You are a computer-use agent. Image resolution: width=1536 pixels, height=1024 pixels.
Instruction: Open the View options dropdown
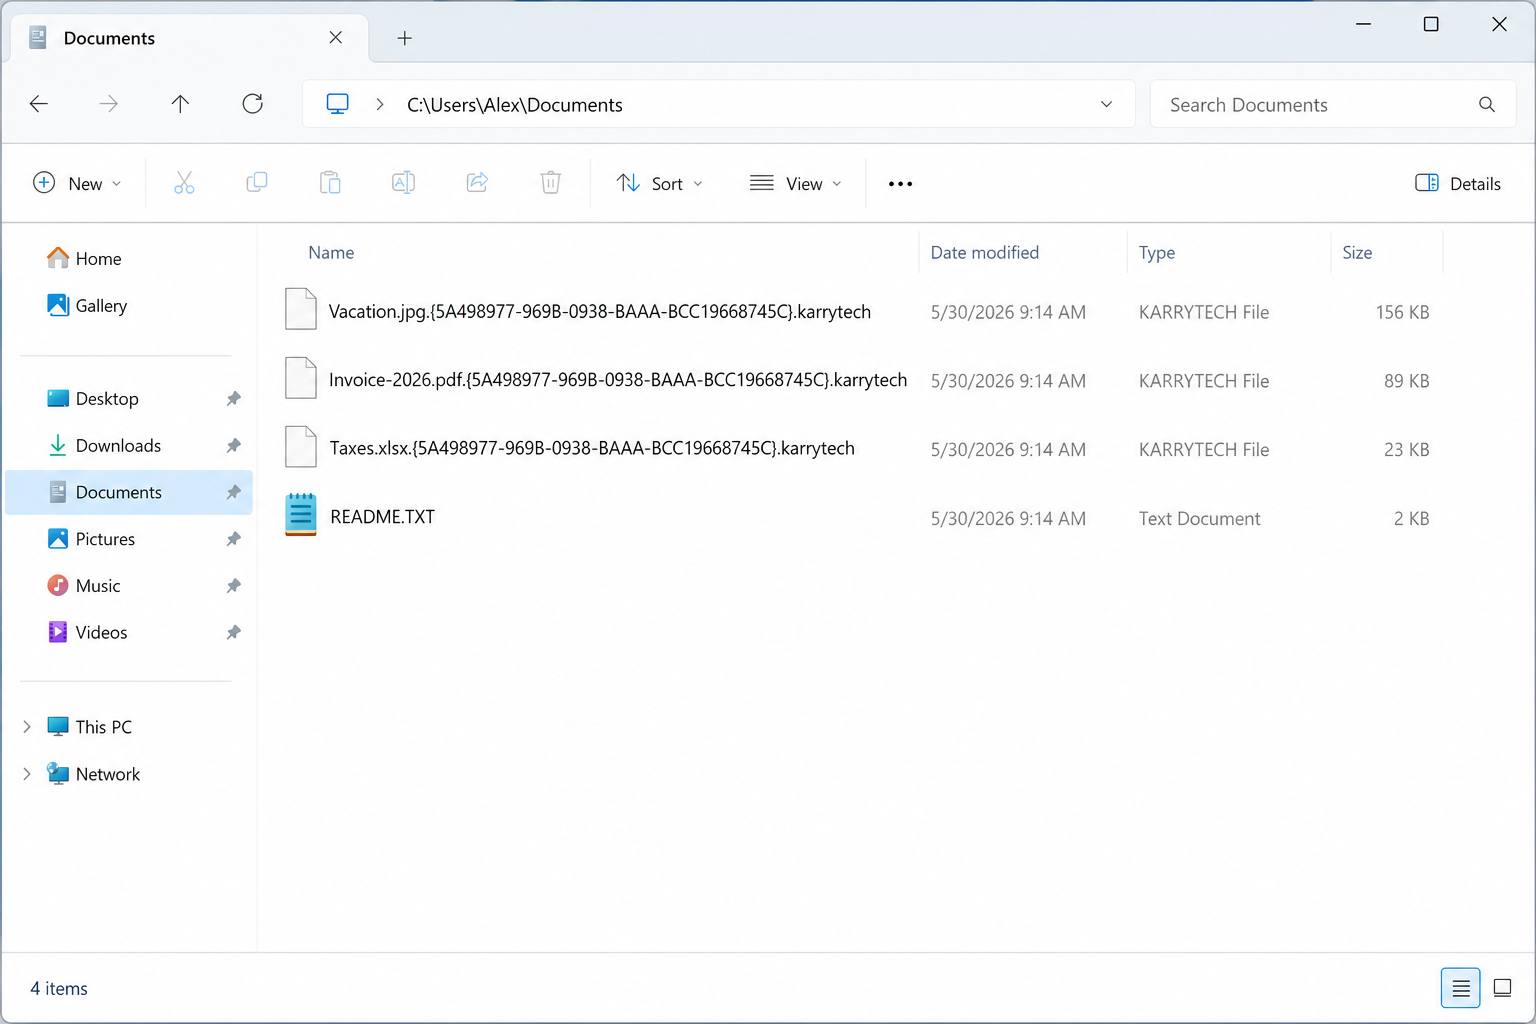pyautogui.click(x=796, y=183)
